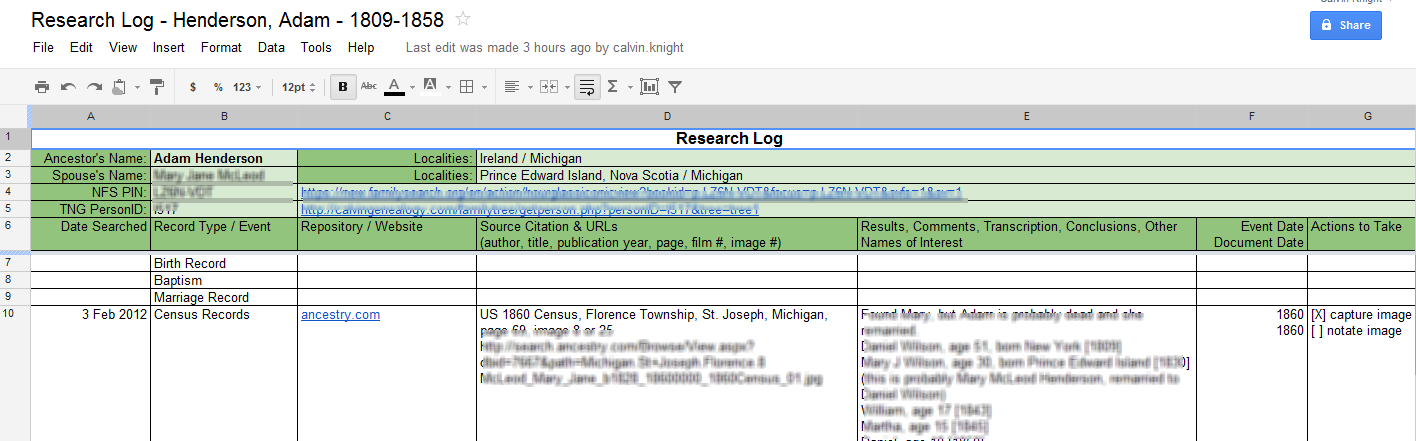This screenshot has height=441, width=1416.
Task: Expand the borders dropdown arrow
Action: (x=484, y=87)
